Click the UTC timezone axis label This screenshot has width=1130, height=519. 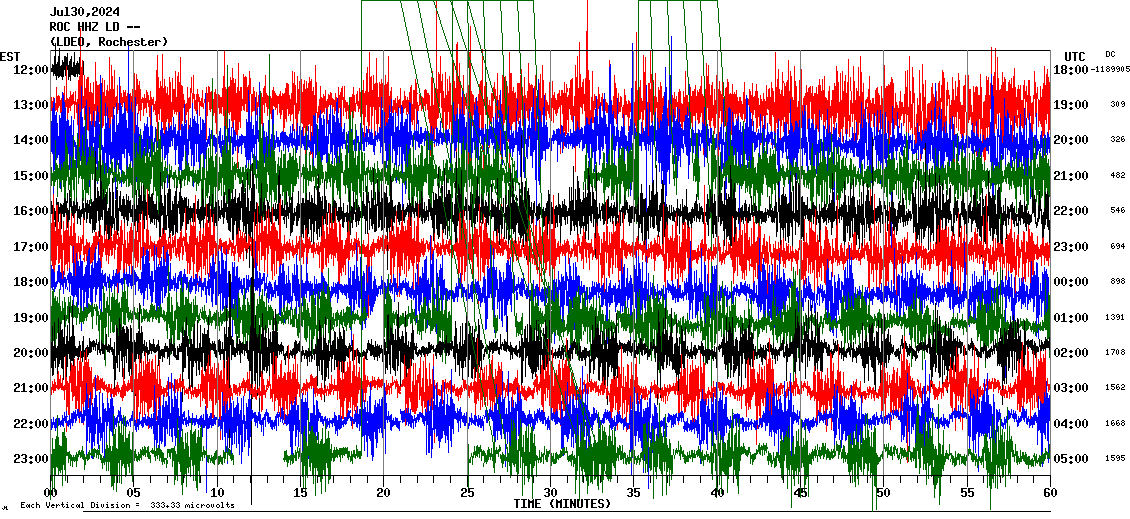click(x=1074, y=56)
